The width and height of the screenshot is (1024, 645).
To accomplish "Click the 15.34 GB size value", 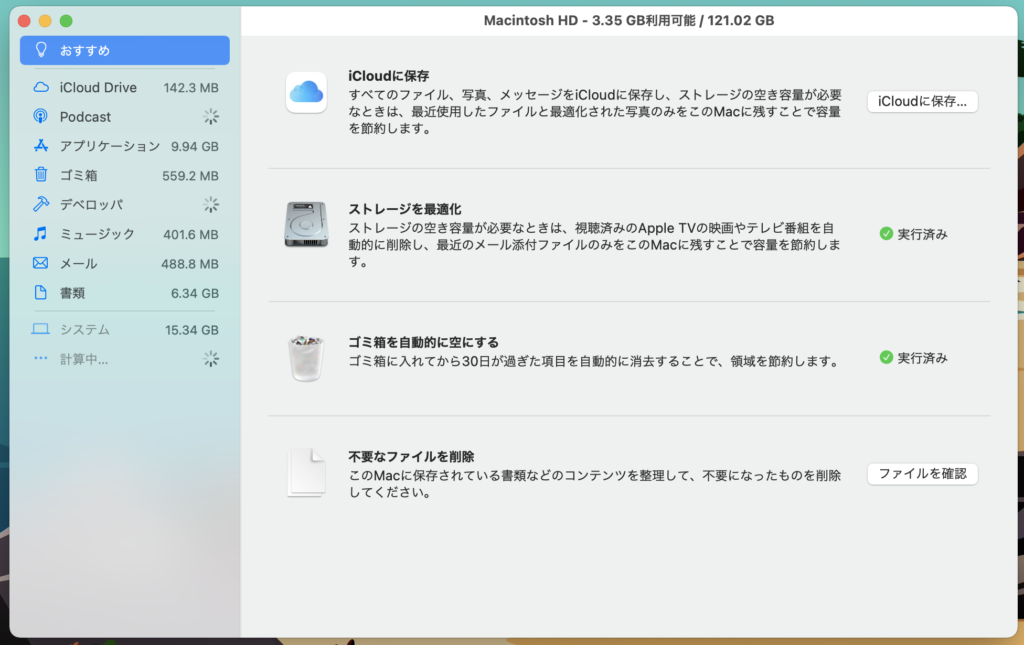I will click(192, 330).
